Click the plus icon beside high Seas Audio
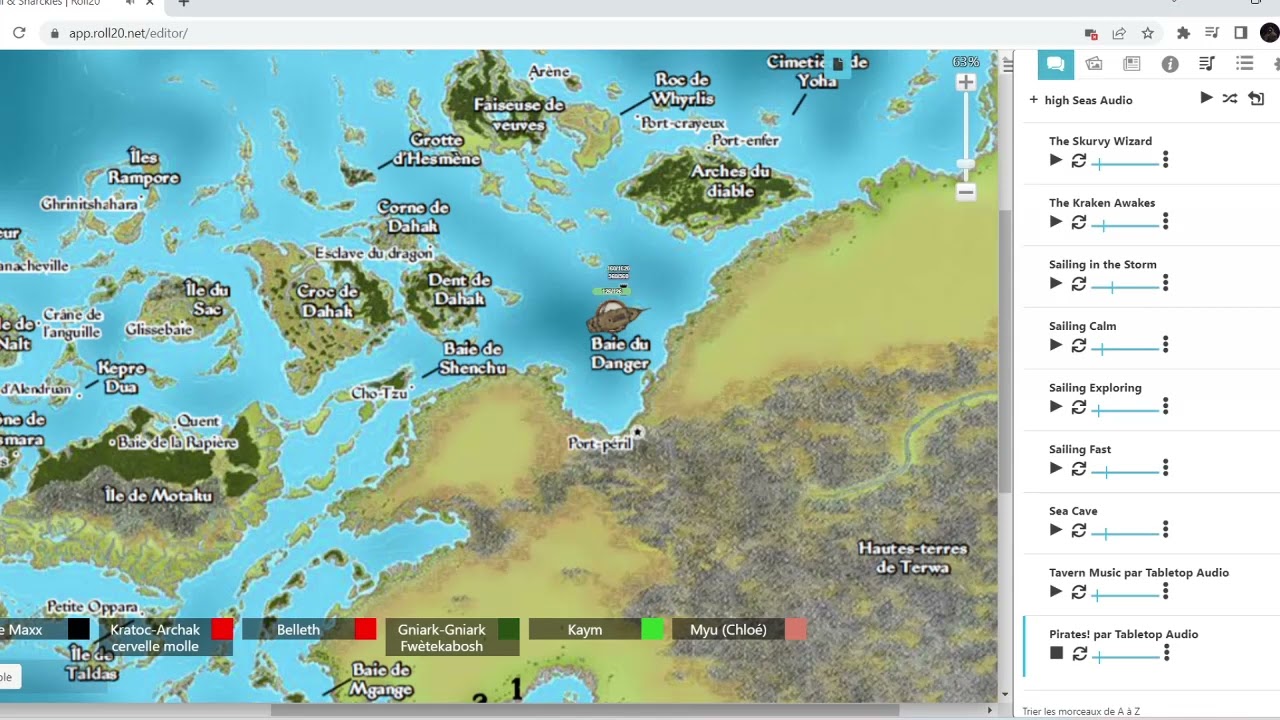 click(x=1034, y=100)
